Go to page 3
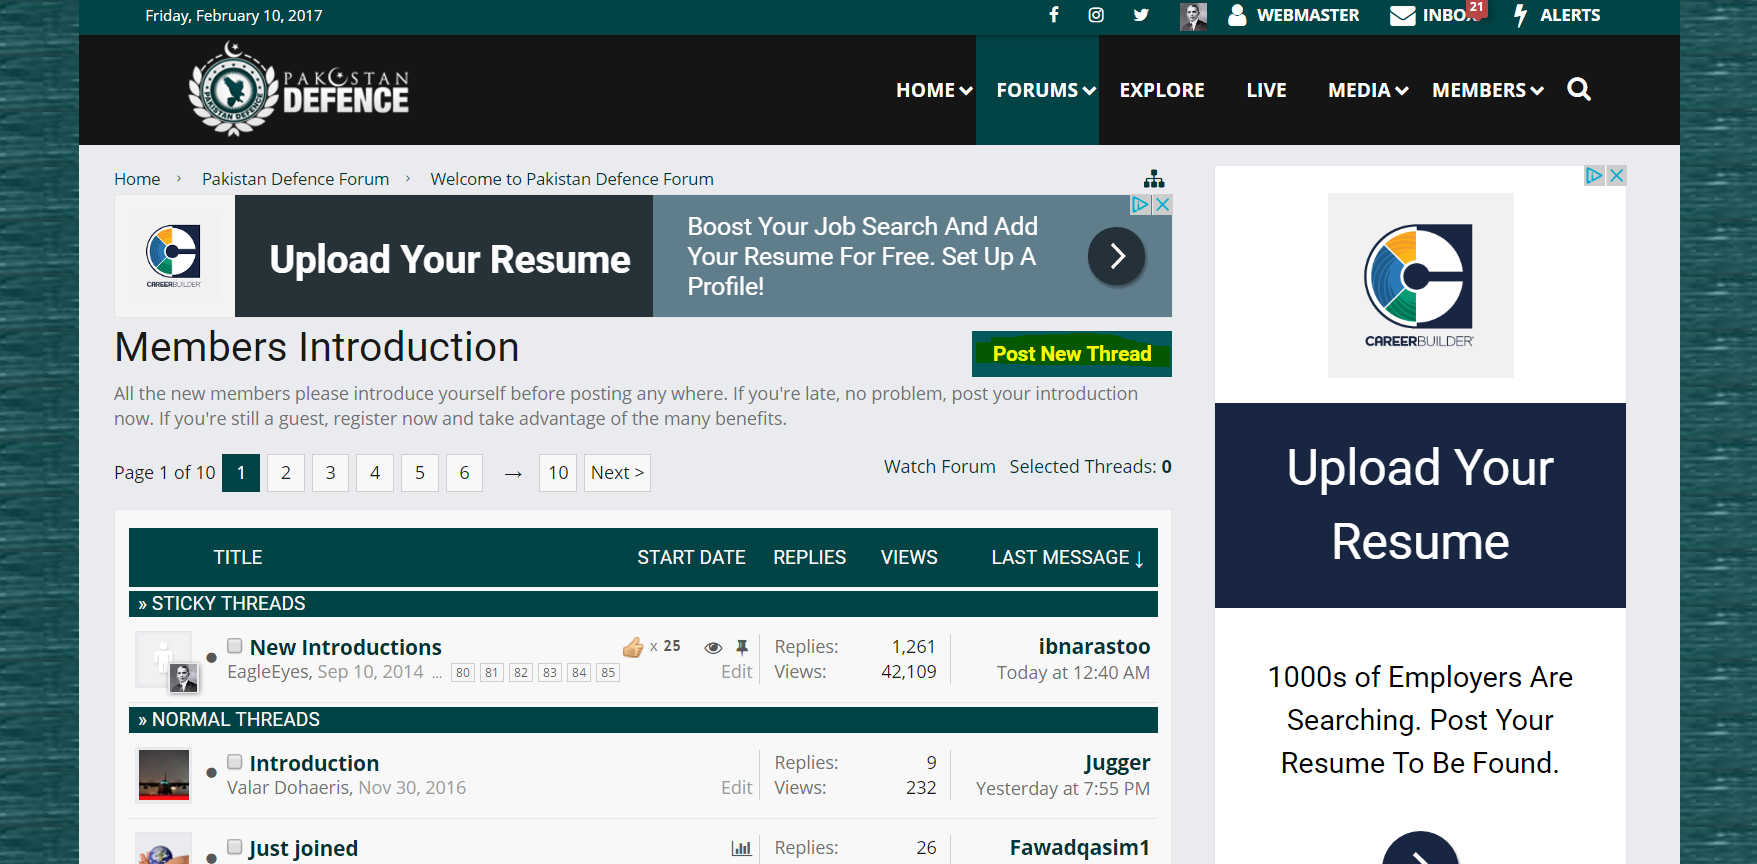 click(x=330, y=473)
